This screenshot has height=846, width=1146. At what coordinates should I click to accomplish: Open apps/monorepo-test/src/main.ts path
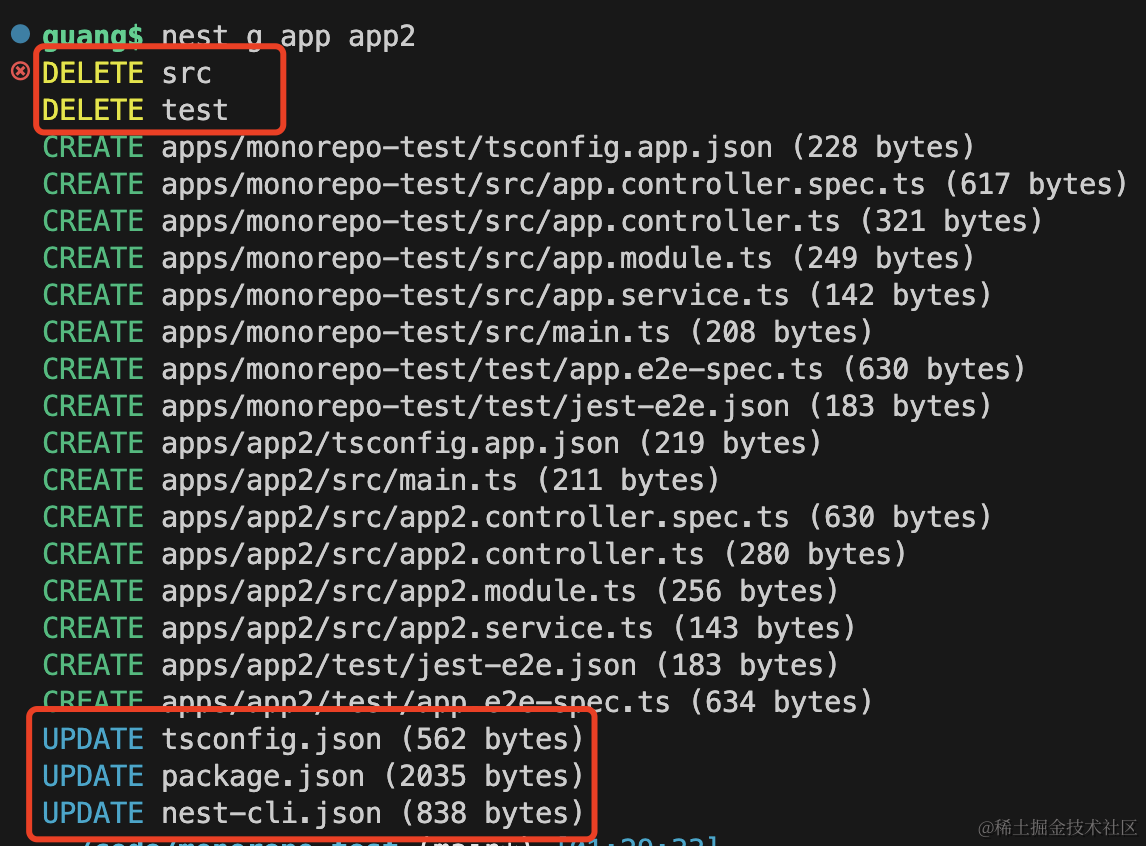(x=416, y=332)
